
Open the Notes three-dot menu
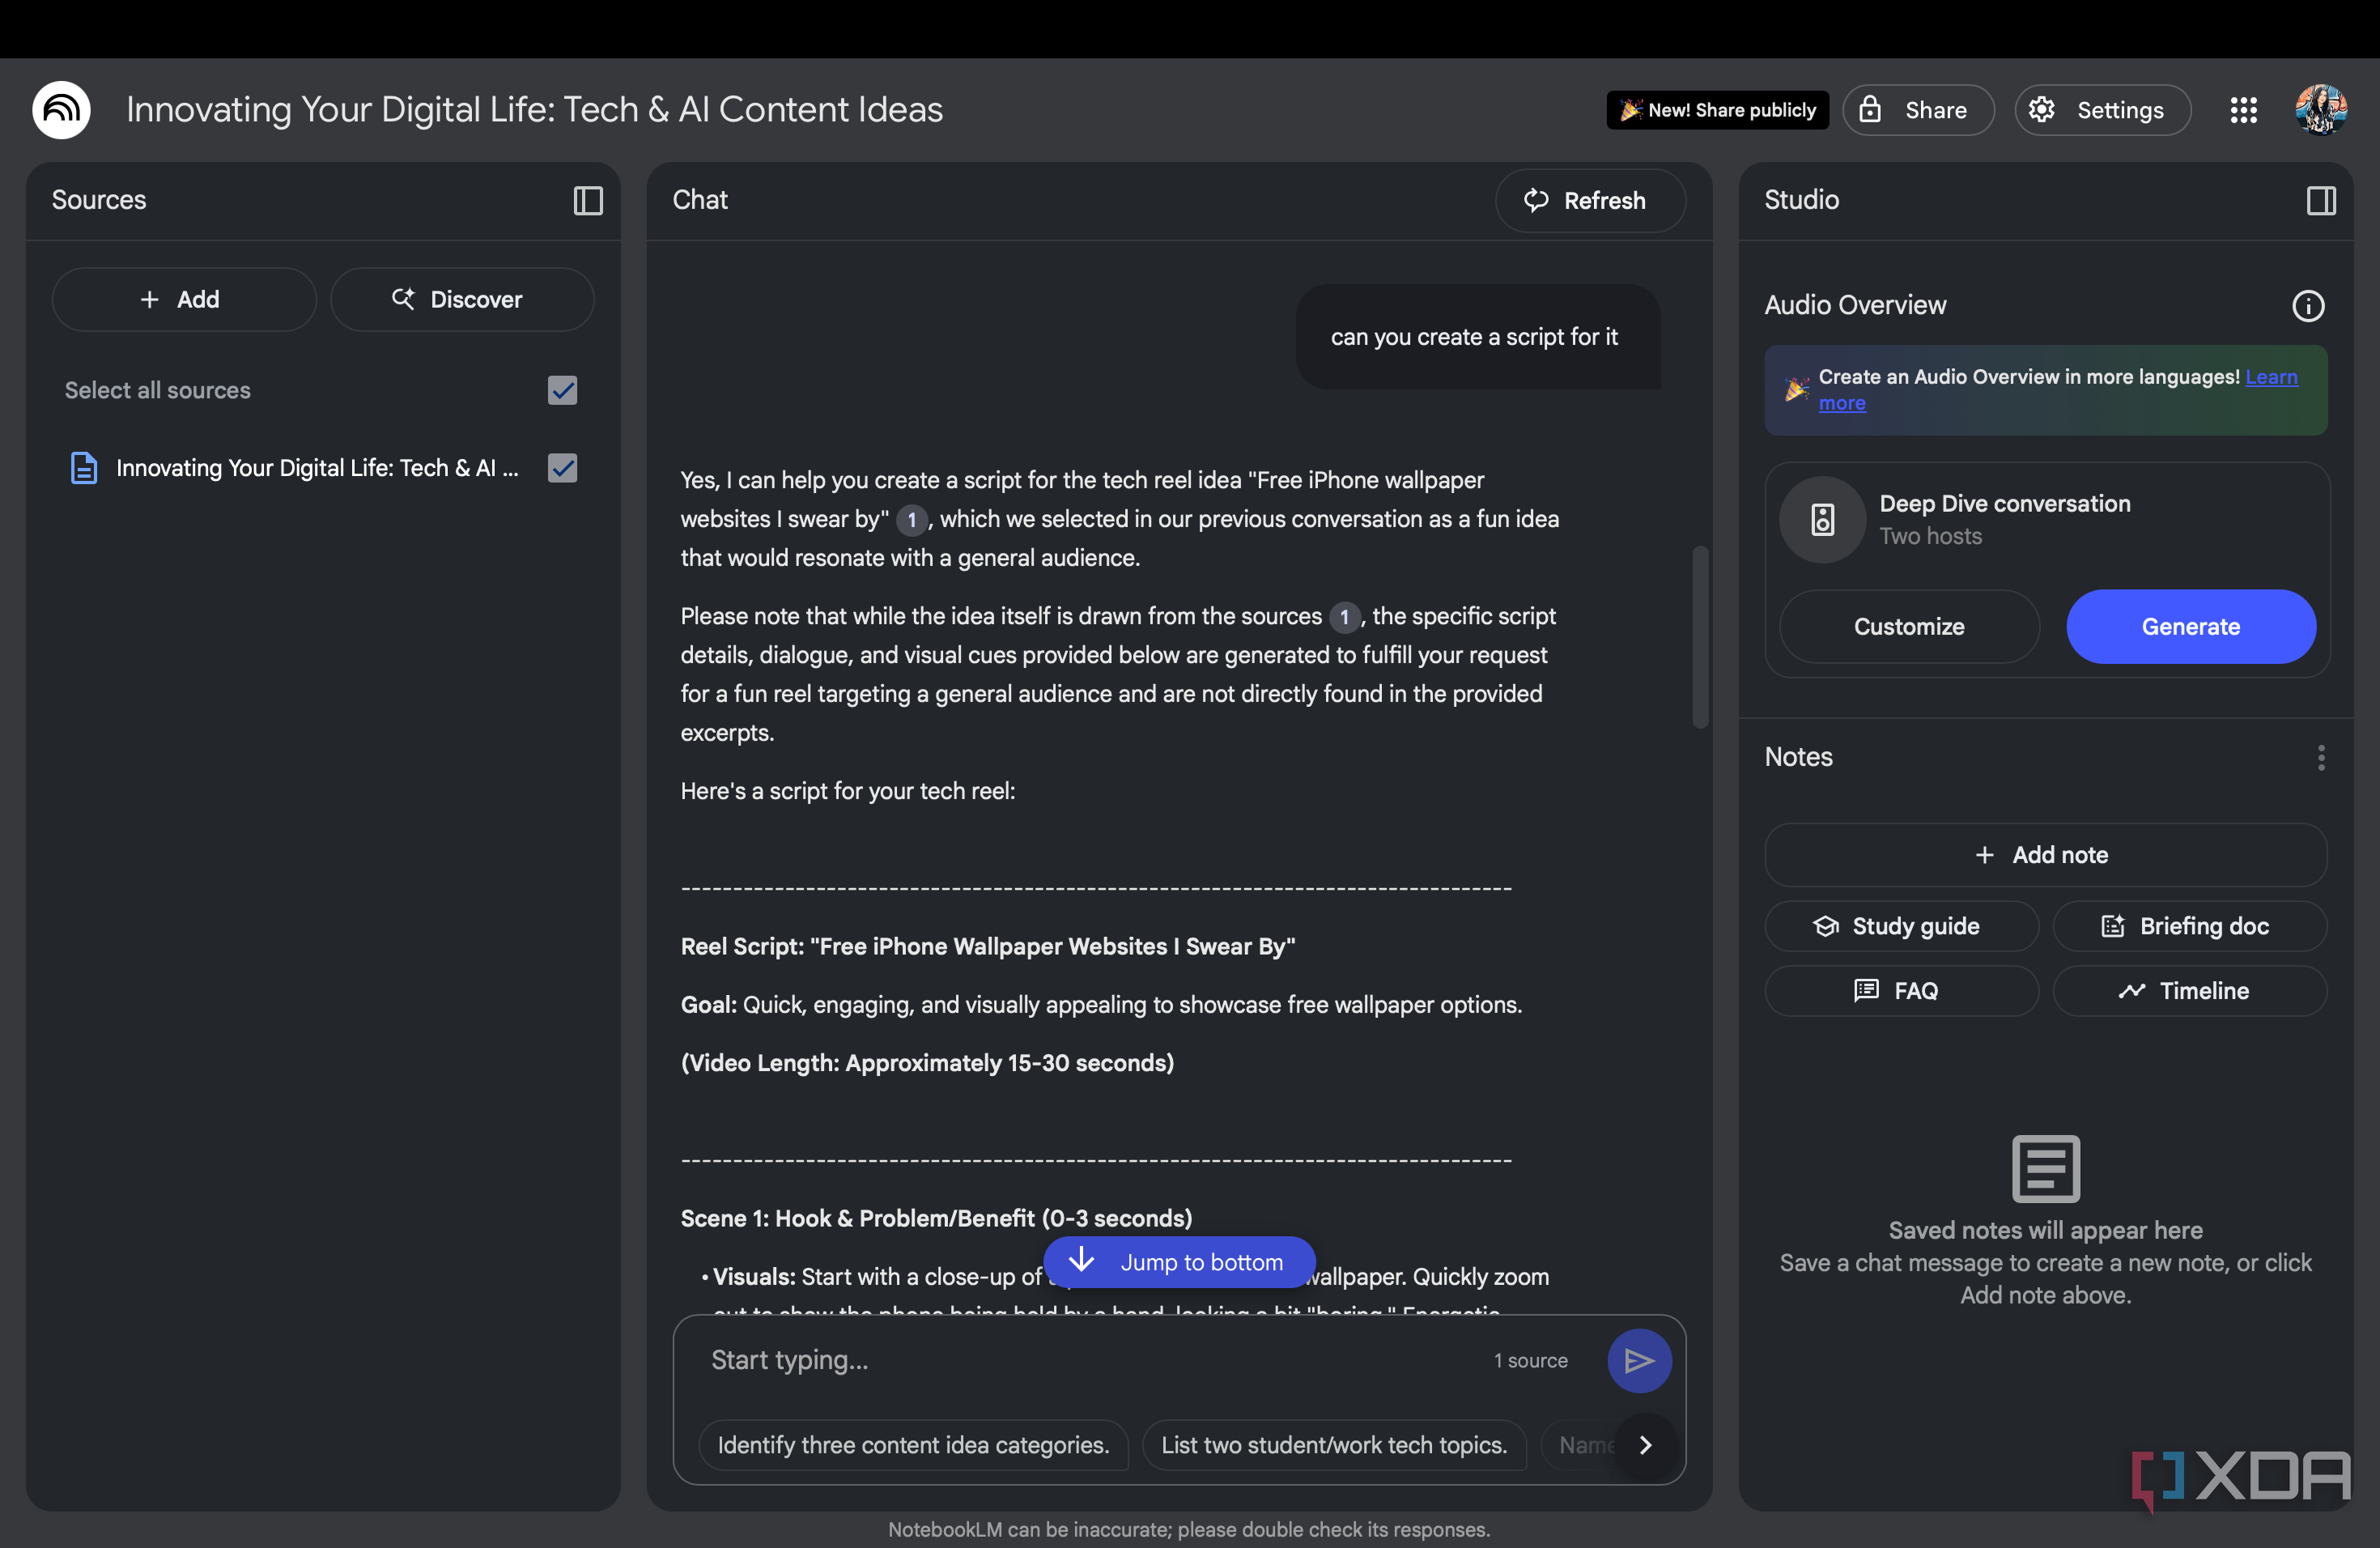coord(2321,758)
